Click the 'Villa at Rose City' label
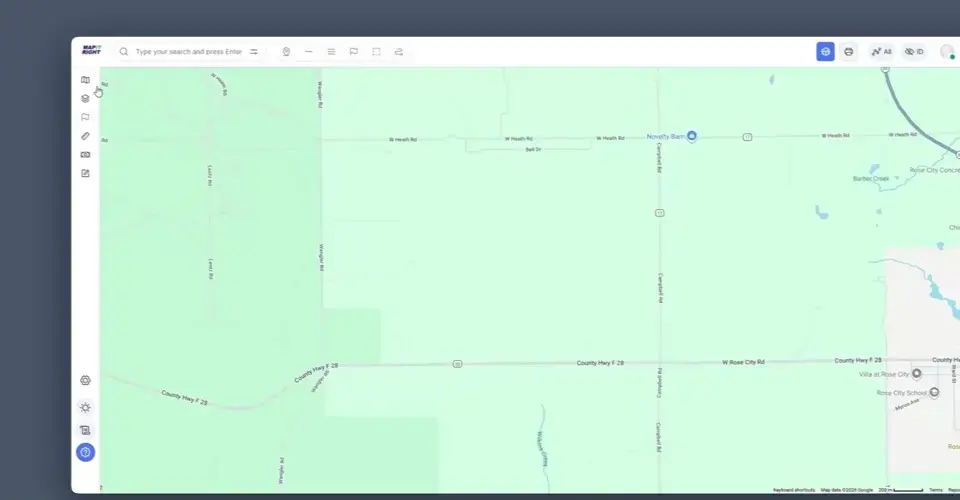This screenshot has height=500, width=960. [884, 374]
